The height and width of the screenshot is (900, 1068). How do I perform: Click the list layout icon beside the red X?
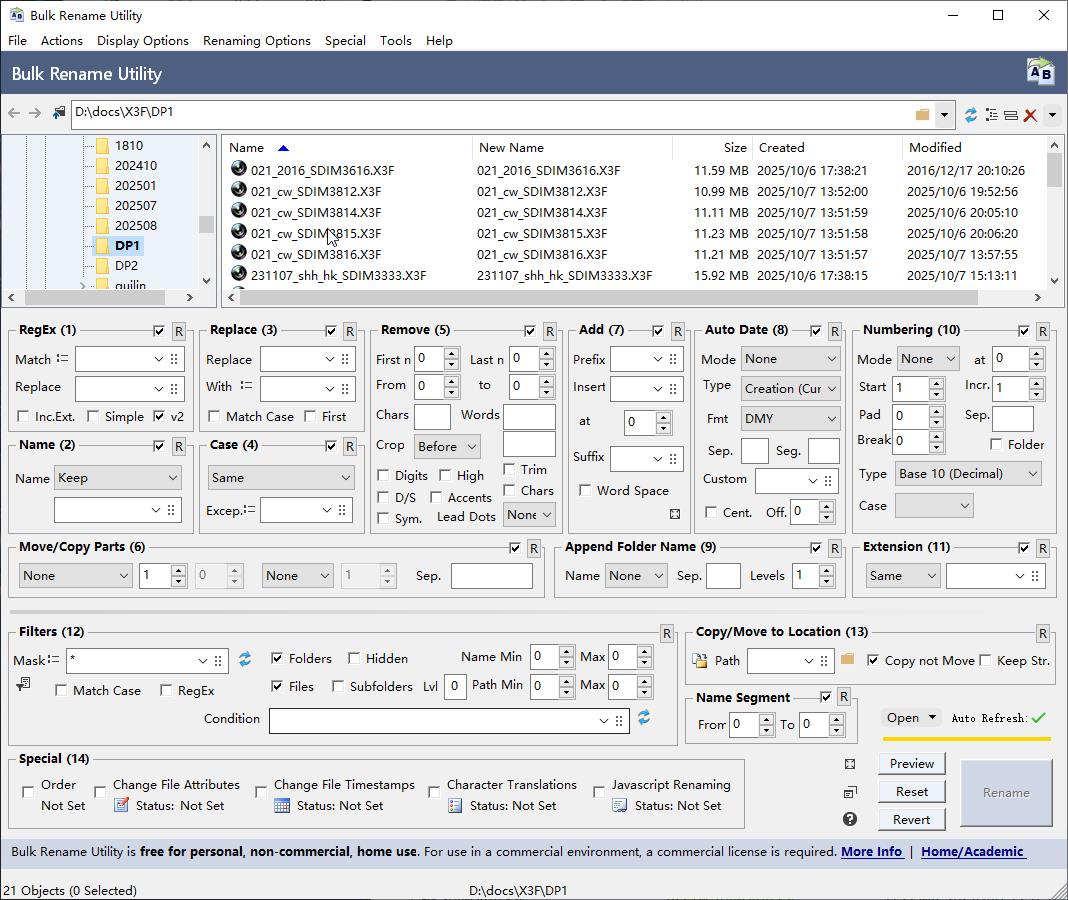(1011, 115)
